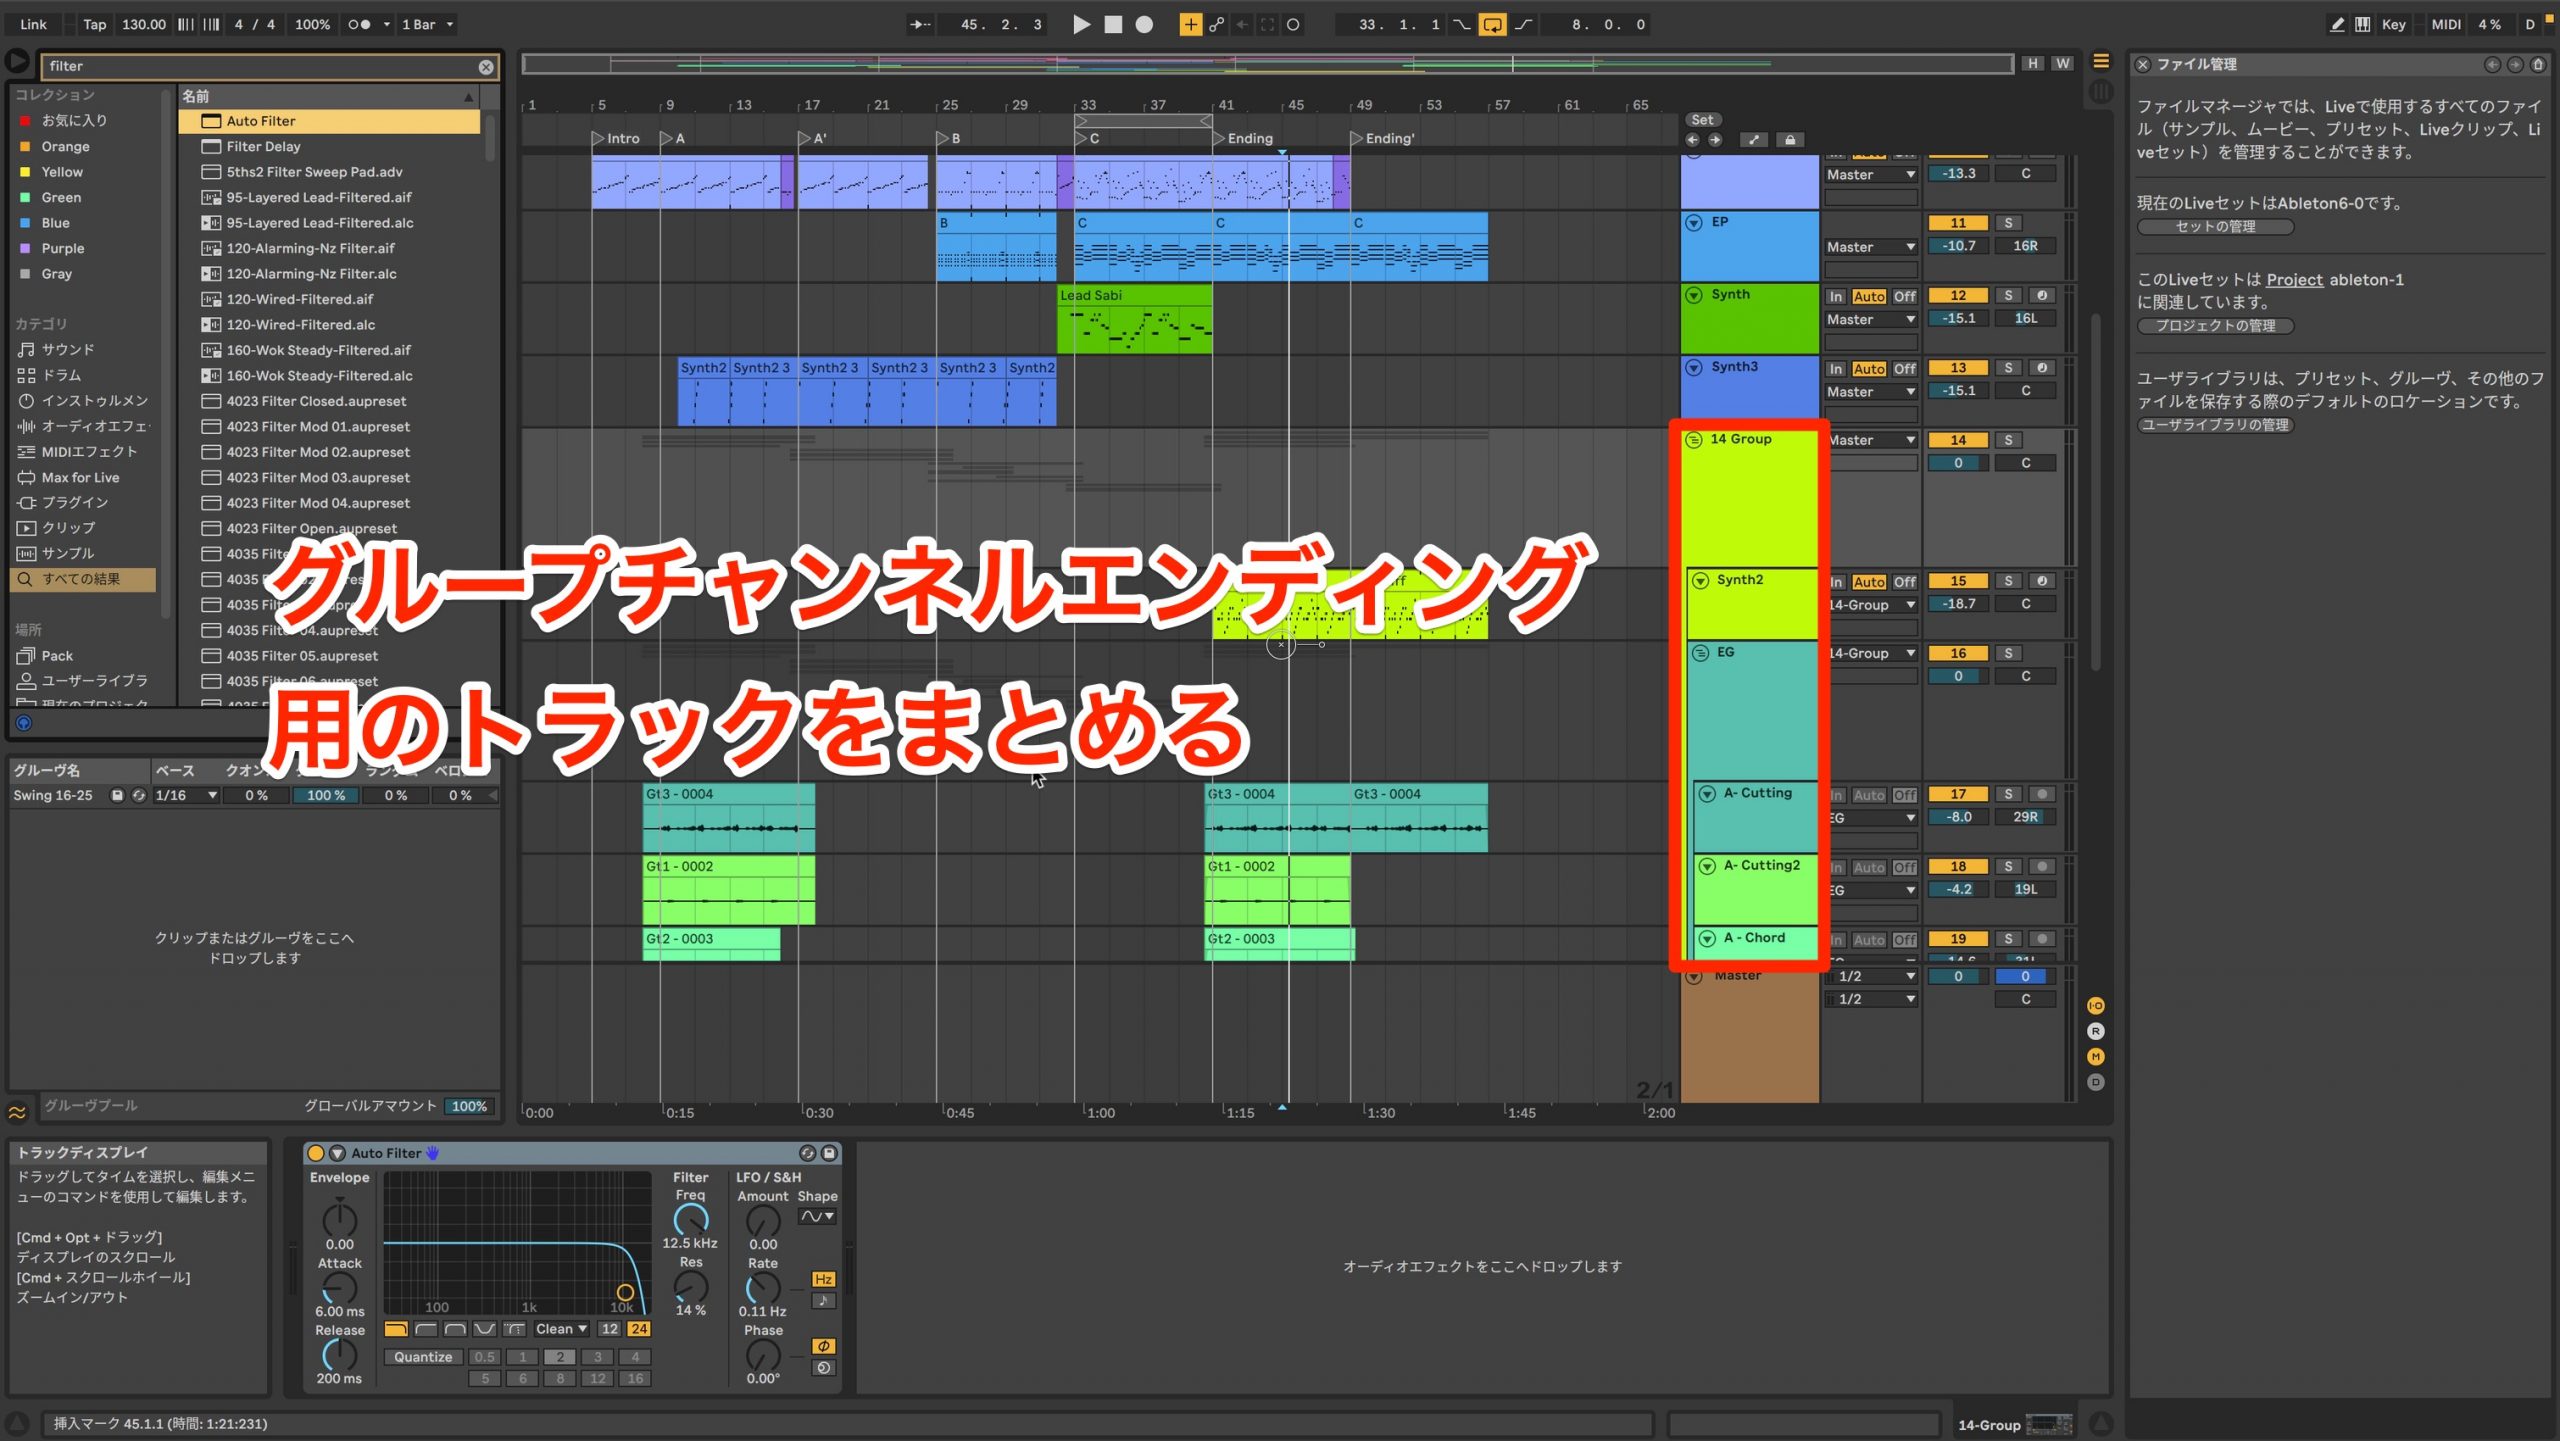
Task: Toggle Punch-Out switch
Action: [1523, 24]
